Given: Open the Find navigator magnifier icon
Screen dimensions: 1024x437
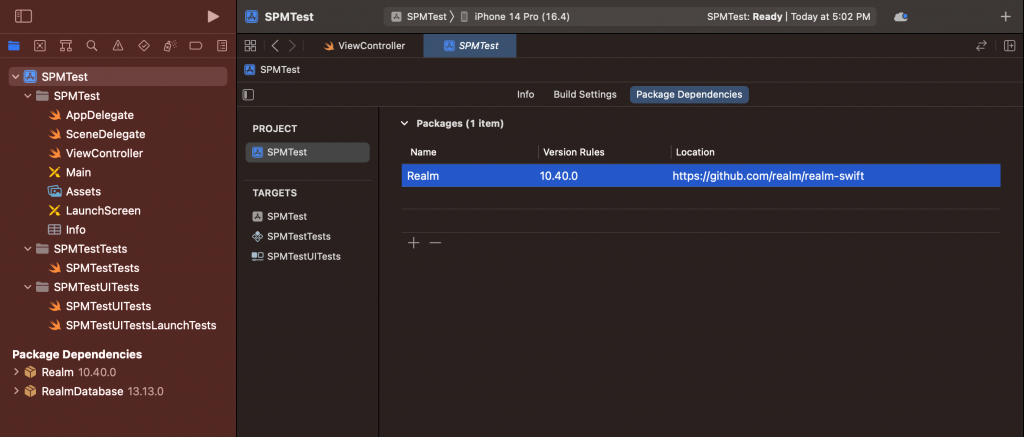Looking at the screenshot, I should click(92, 46).
